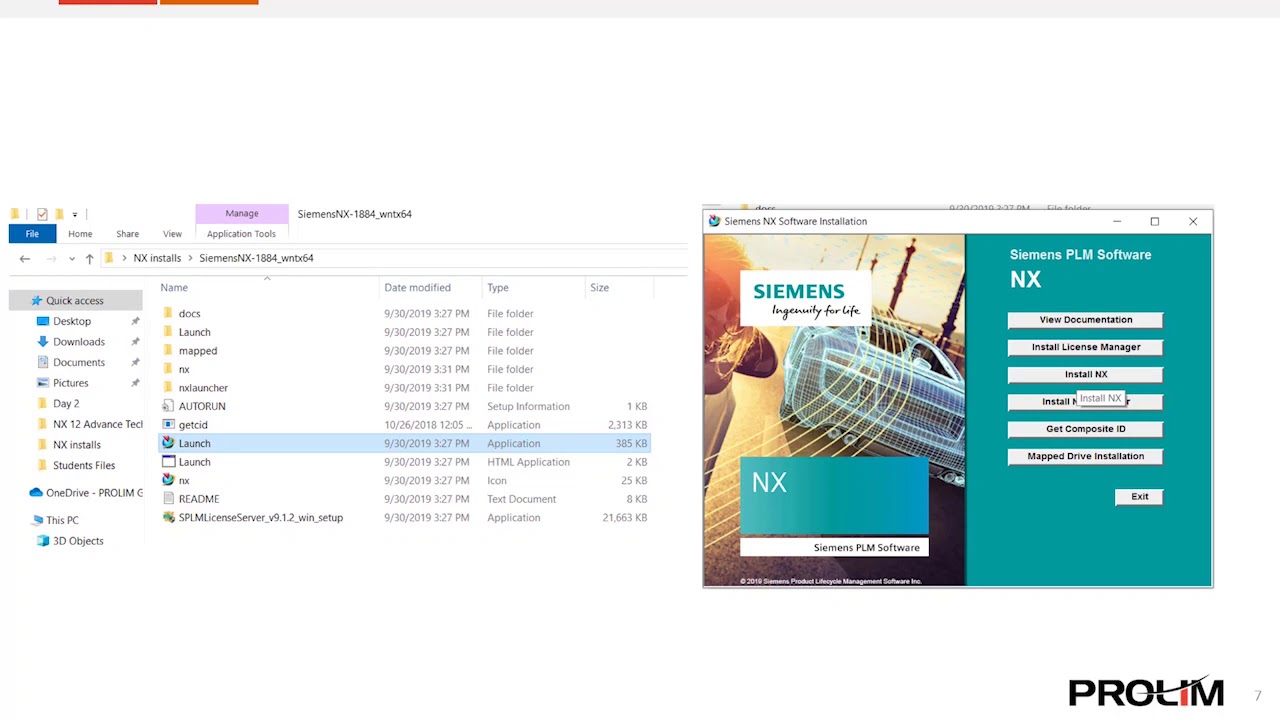Switch to the Home ribbon tab
This screenshot has width=1280, height=720.
pos(80,234)
